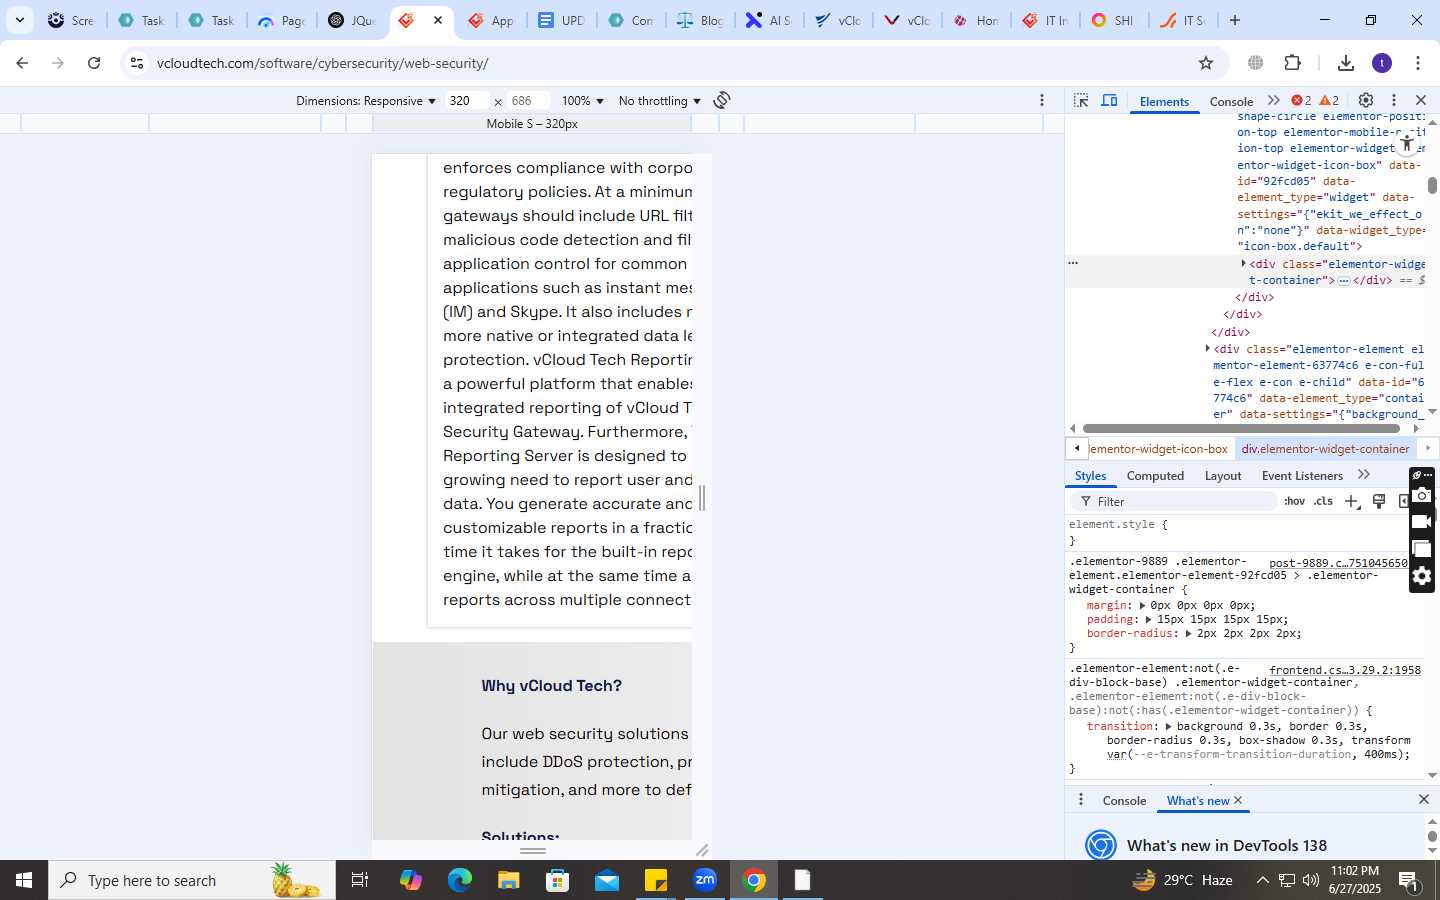
Task: Click the orange warnings count badge
Action: [x=1329, y=100]
